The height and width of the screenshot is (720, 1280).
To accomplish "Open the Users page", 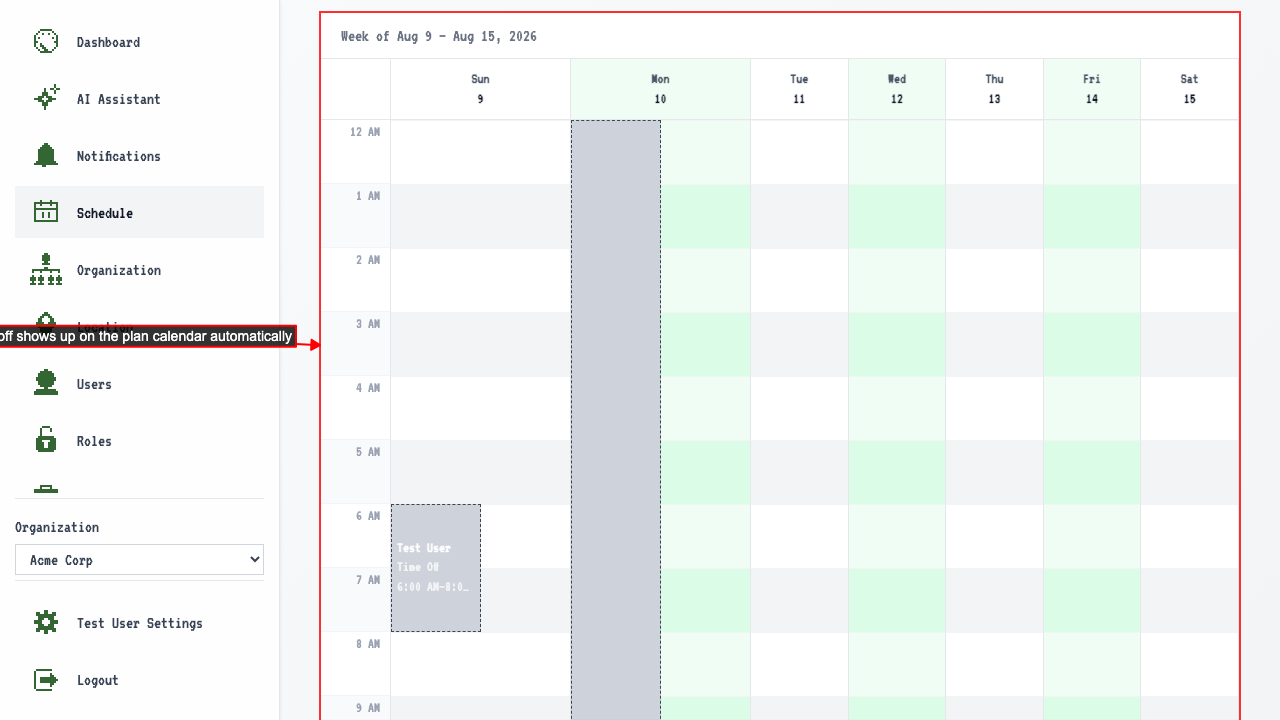I will [139, 384].
